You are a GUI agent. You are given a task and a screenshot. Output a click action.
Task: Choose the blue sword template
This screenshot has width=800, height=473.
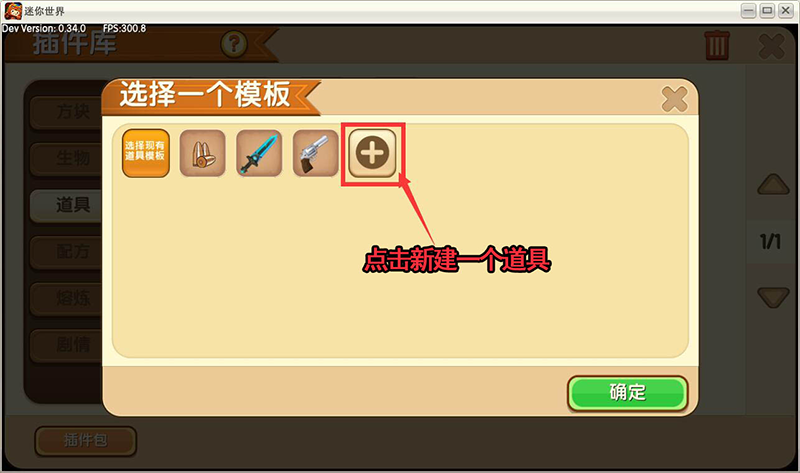(x=259, y=153)
